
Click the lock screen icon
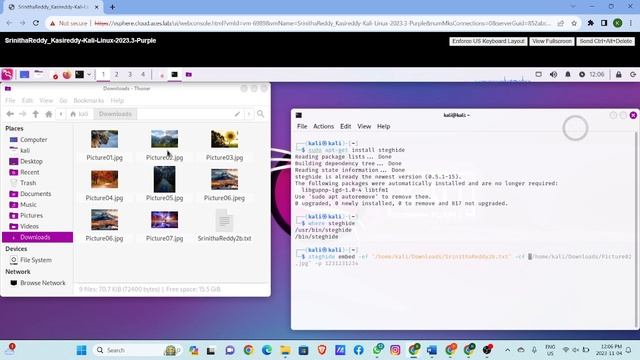point(619,74)
